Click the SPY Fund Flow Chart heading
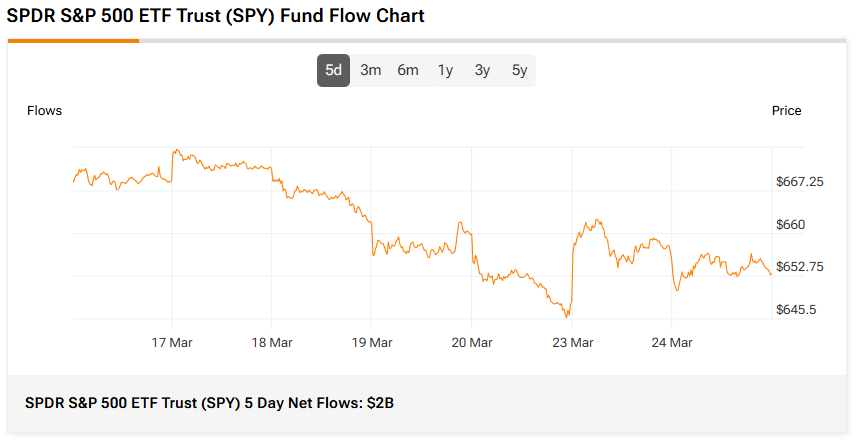Viewport: 864px width, 444px height. click(216, 16)
